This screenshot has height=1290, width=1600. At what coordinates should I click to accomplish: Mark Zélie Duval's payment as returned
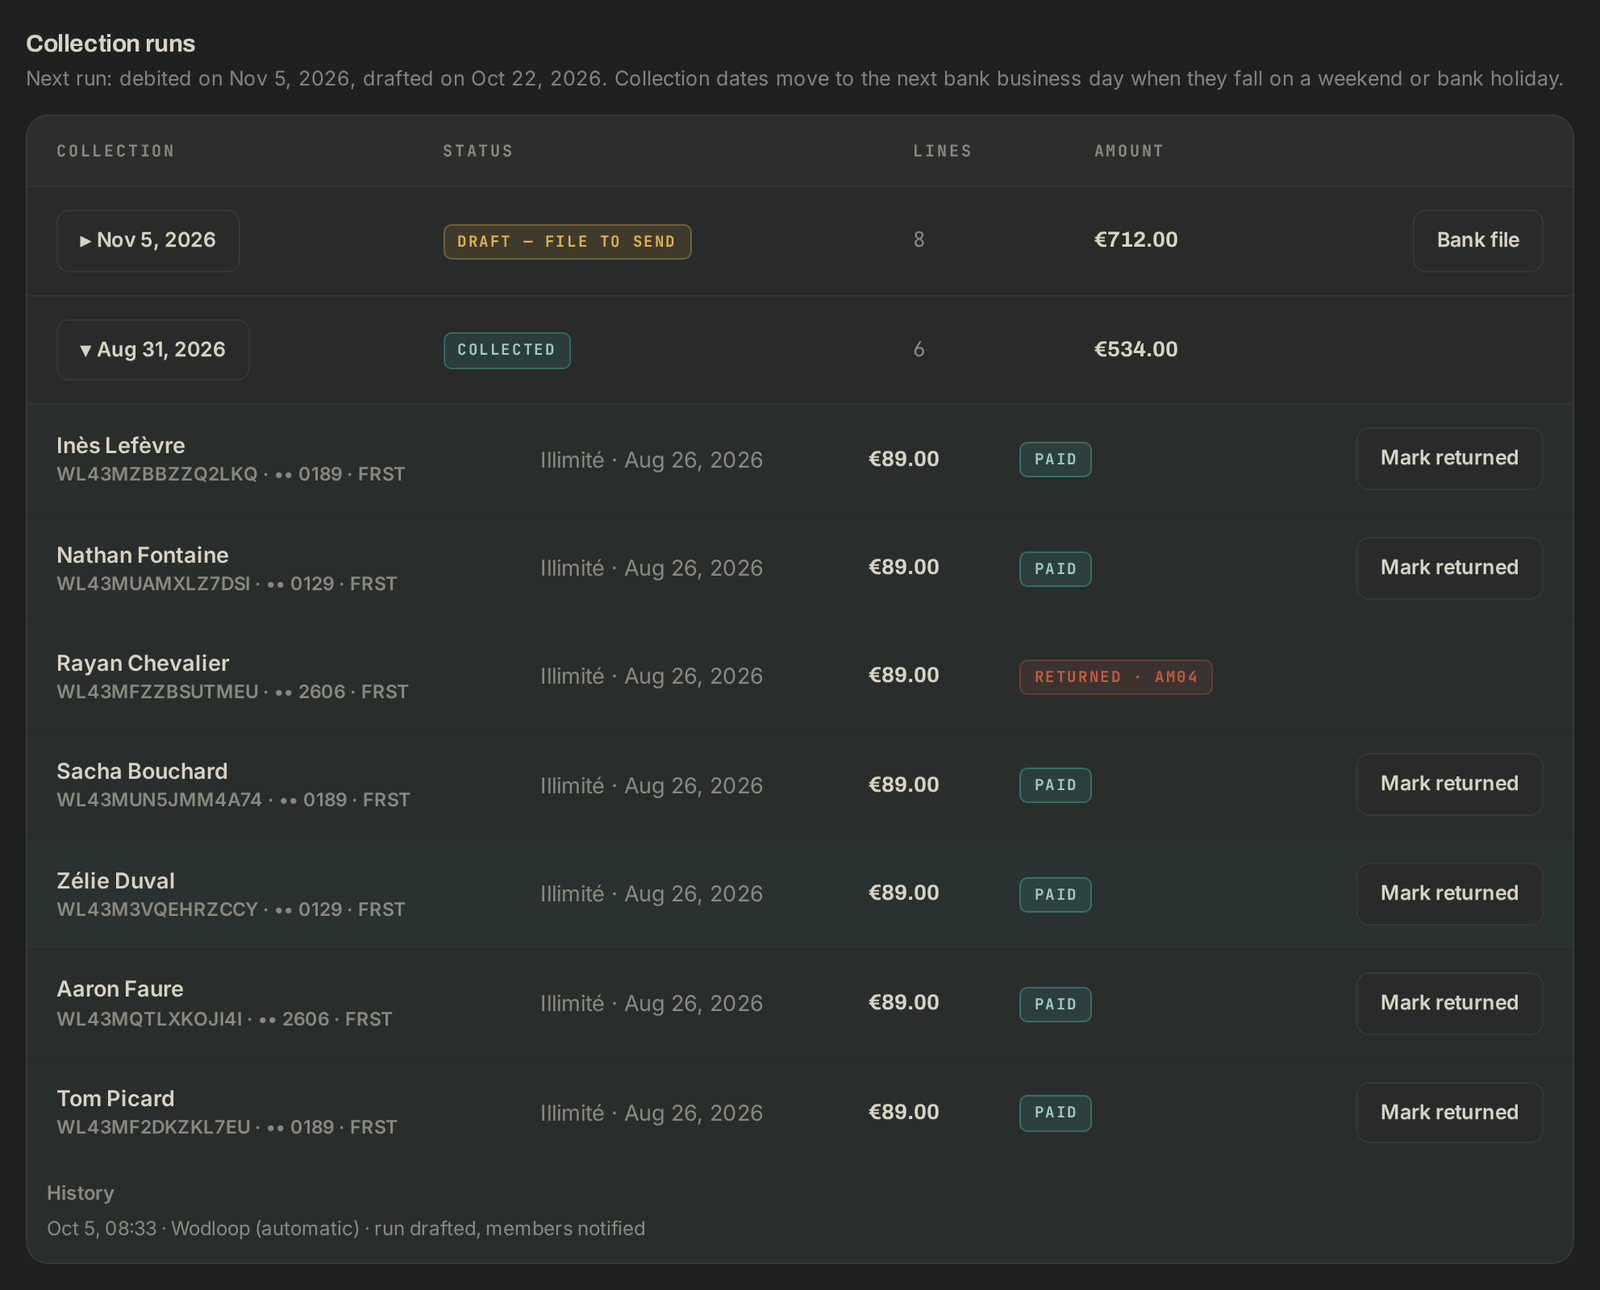click(1449, 894)
